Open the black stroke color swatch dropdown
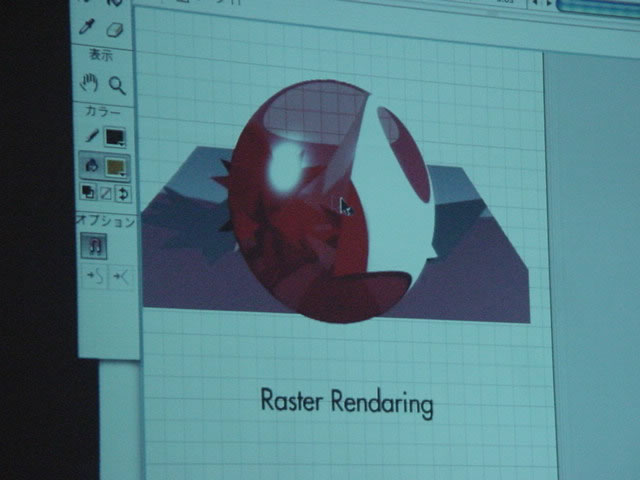The image size is (640, 480). pyautogui.click(x=115, y=137)
